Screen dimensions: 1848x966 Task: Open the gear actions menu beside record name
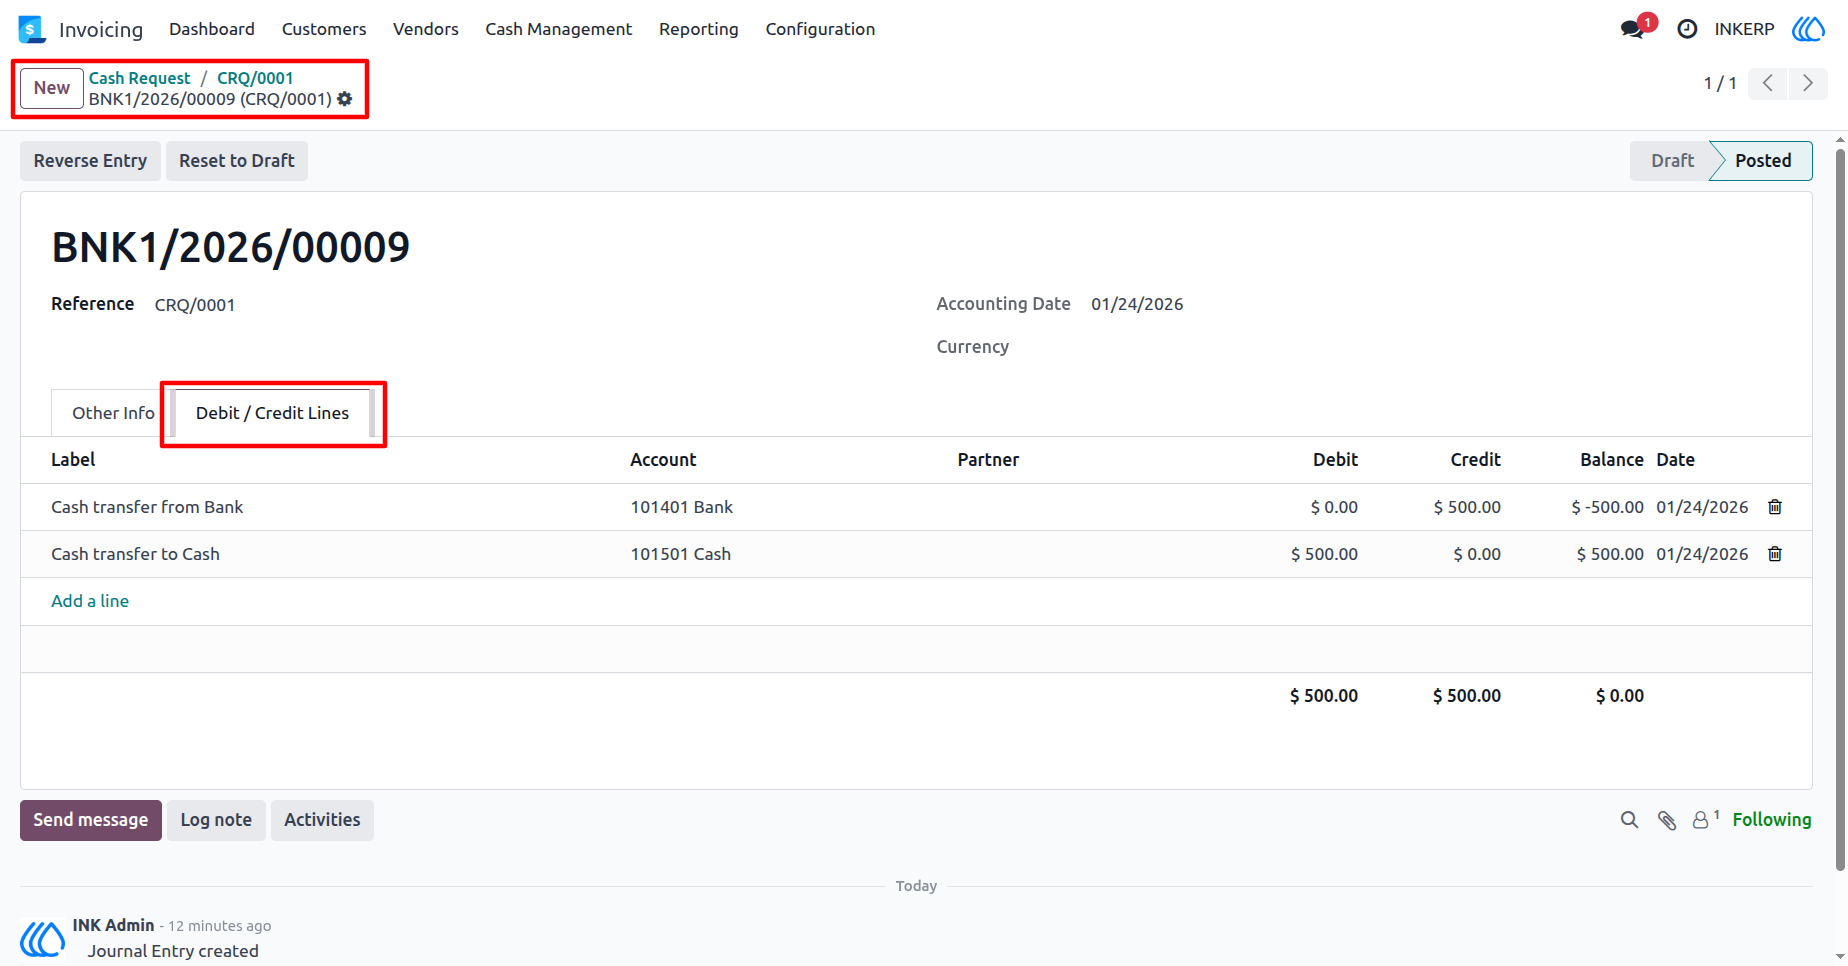pyautogui.click(x=345, y=99)
